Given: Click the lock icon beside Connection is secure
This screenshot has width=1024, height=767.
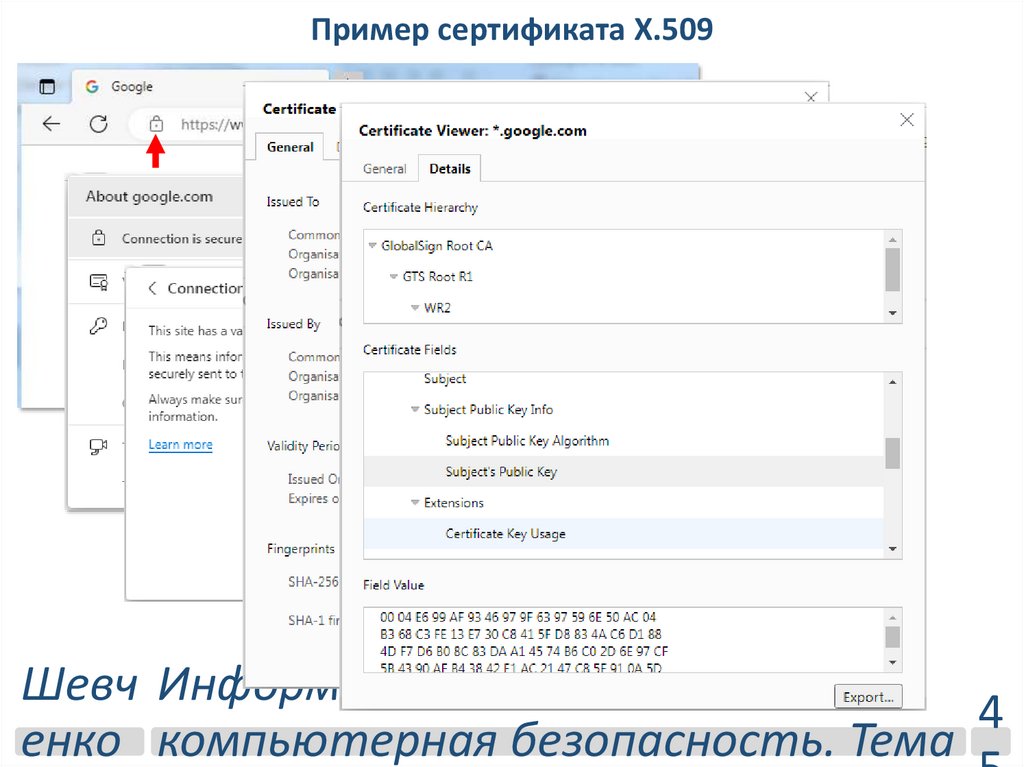Looking at the screenshot, I should coord(98,238).
